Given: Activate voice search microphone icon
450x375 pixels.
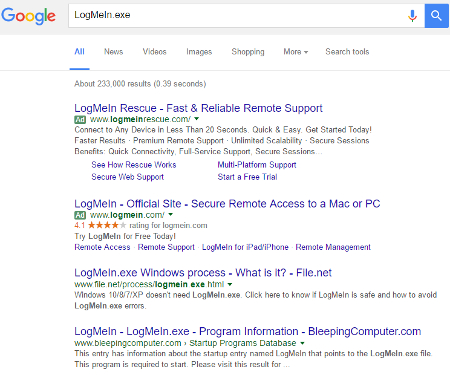Looking at the screenshot, I should click(412, 16).
